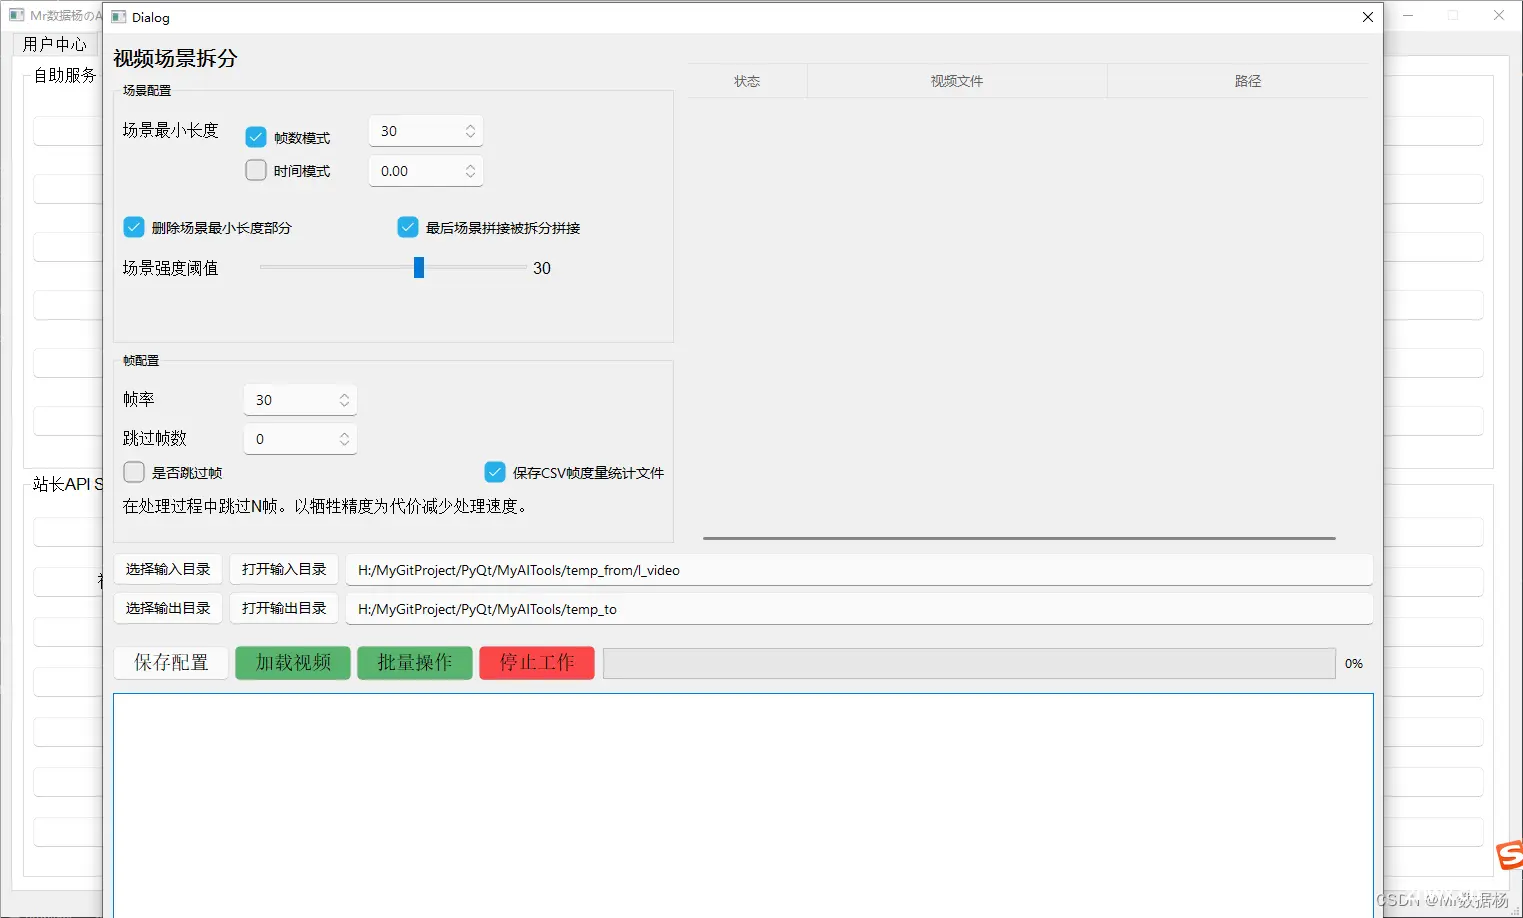Click the 帧率 spinbox showing 30
Screen dimensions: 1523x918
(300, 400)
